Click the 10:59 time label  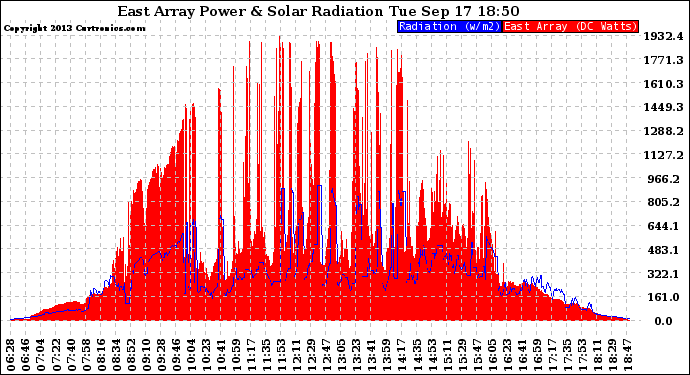point(237,354)
